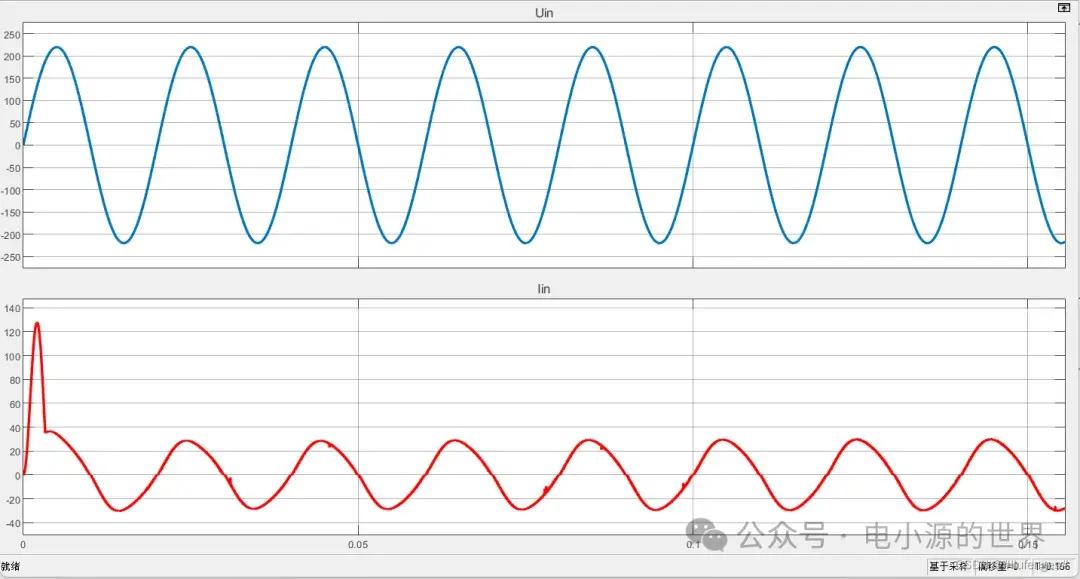
Task: Click the 140 label on Iin axis
Action: pos(12,308)
